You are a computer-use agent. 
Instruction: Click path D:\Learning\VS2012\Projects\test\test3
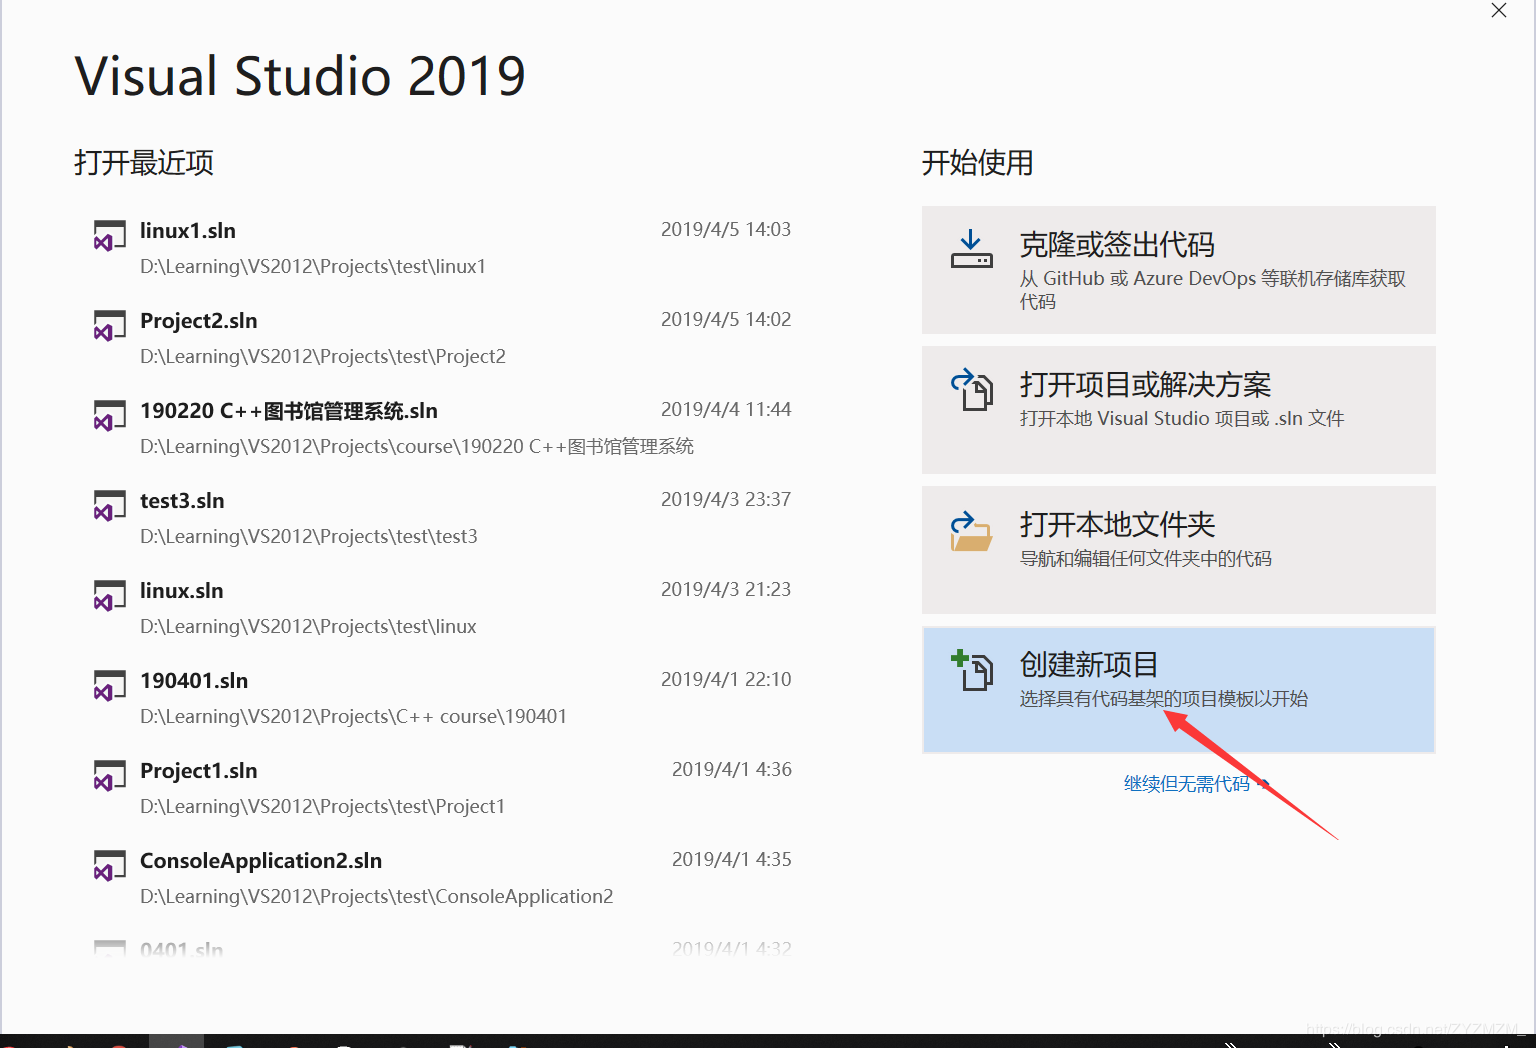tap(309, 537)
